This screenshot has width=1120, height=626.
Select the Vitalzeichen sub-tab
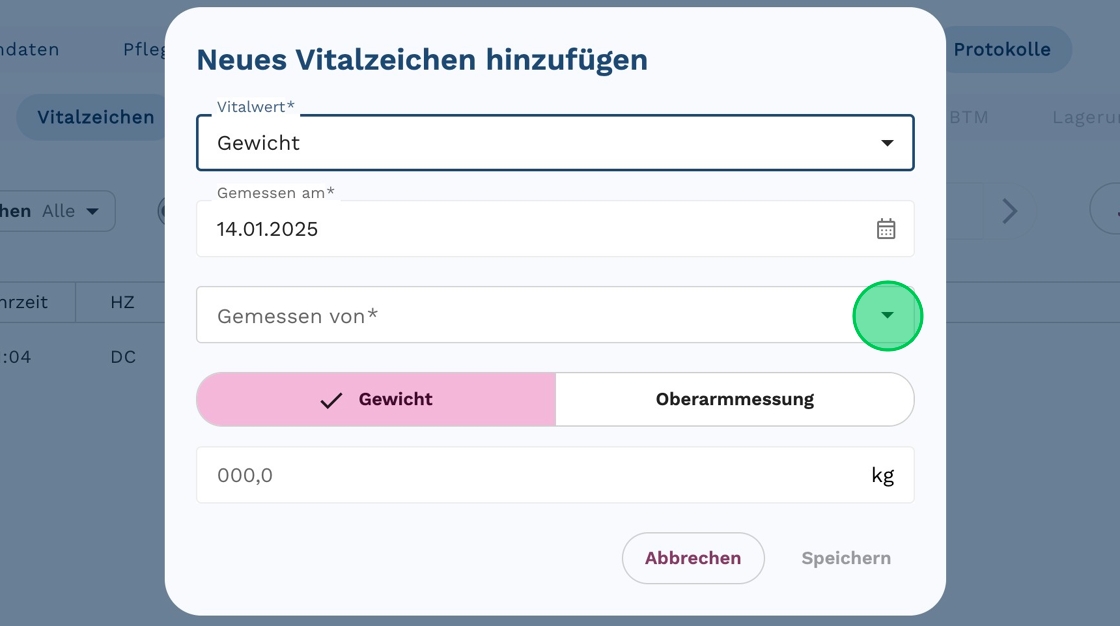tap(95, 117)
